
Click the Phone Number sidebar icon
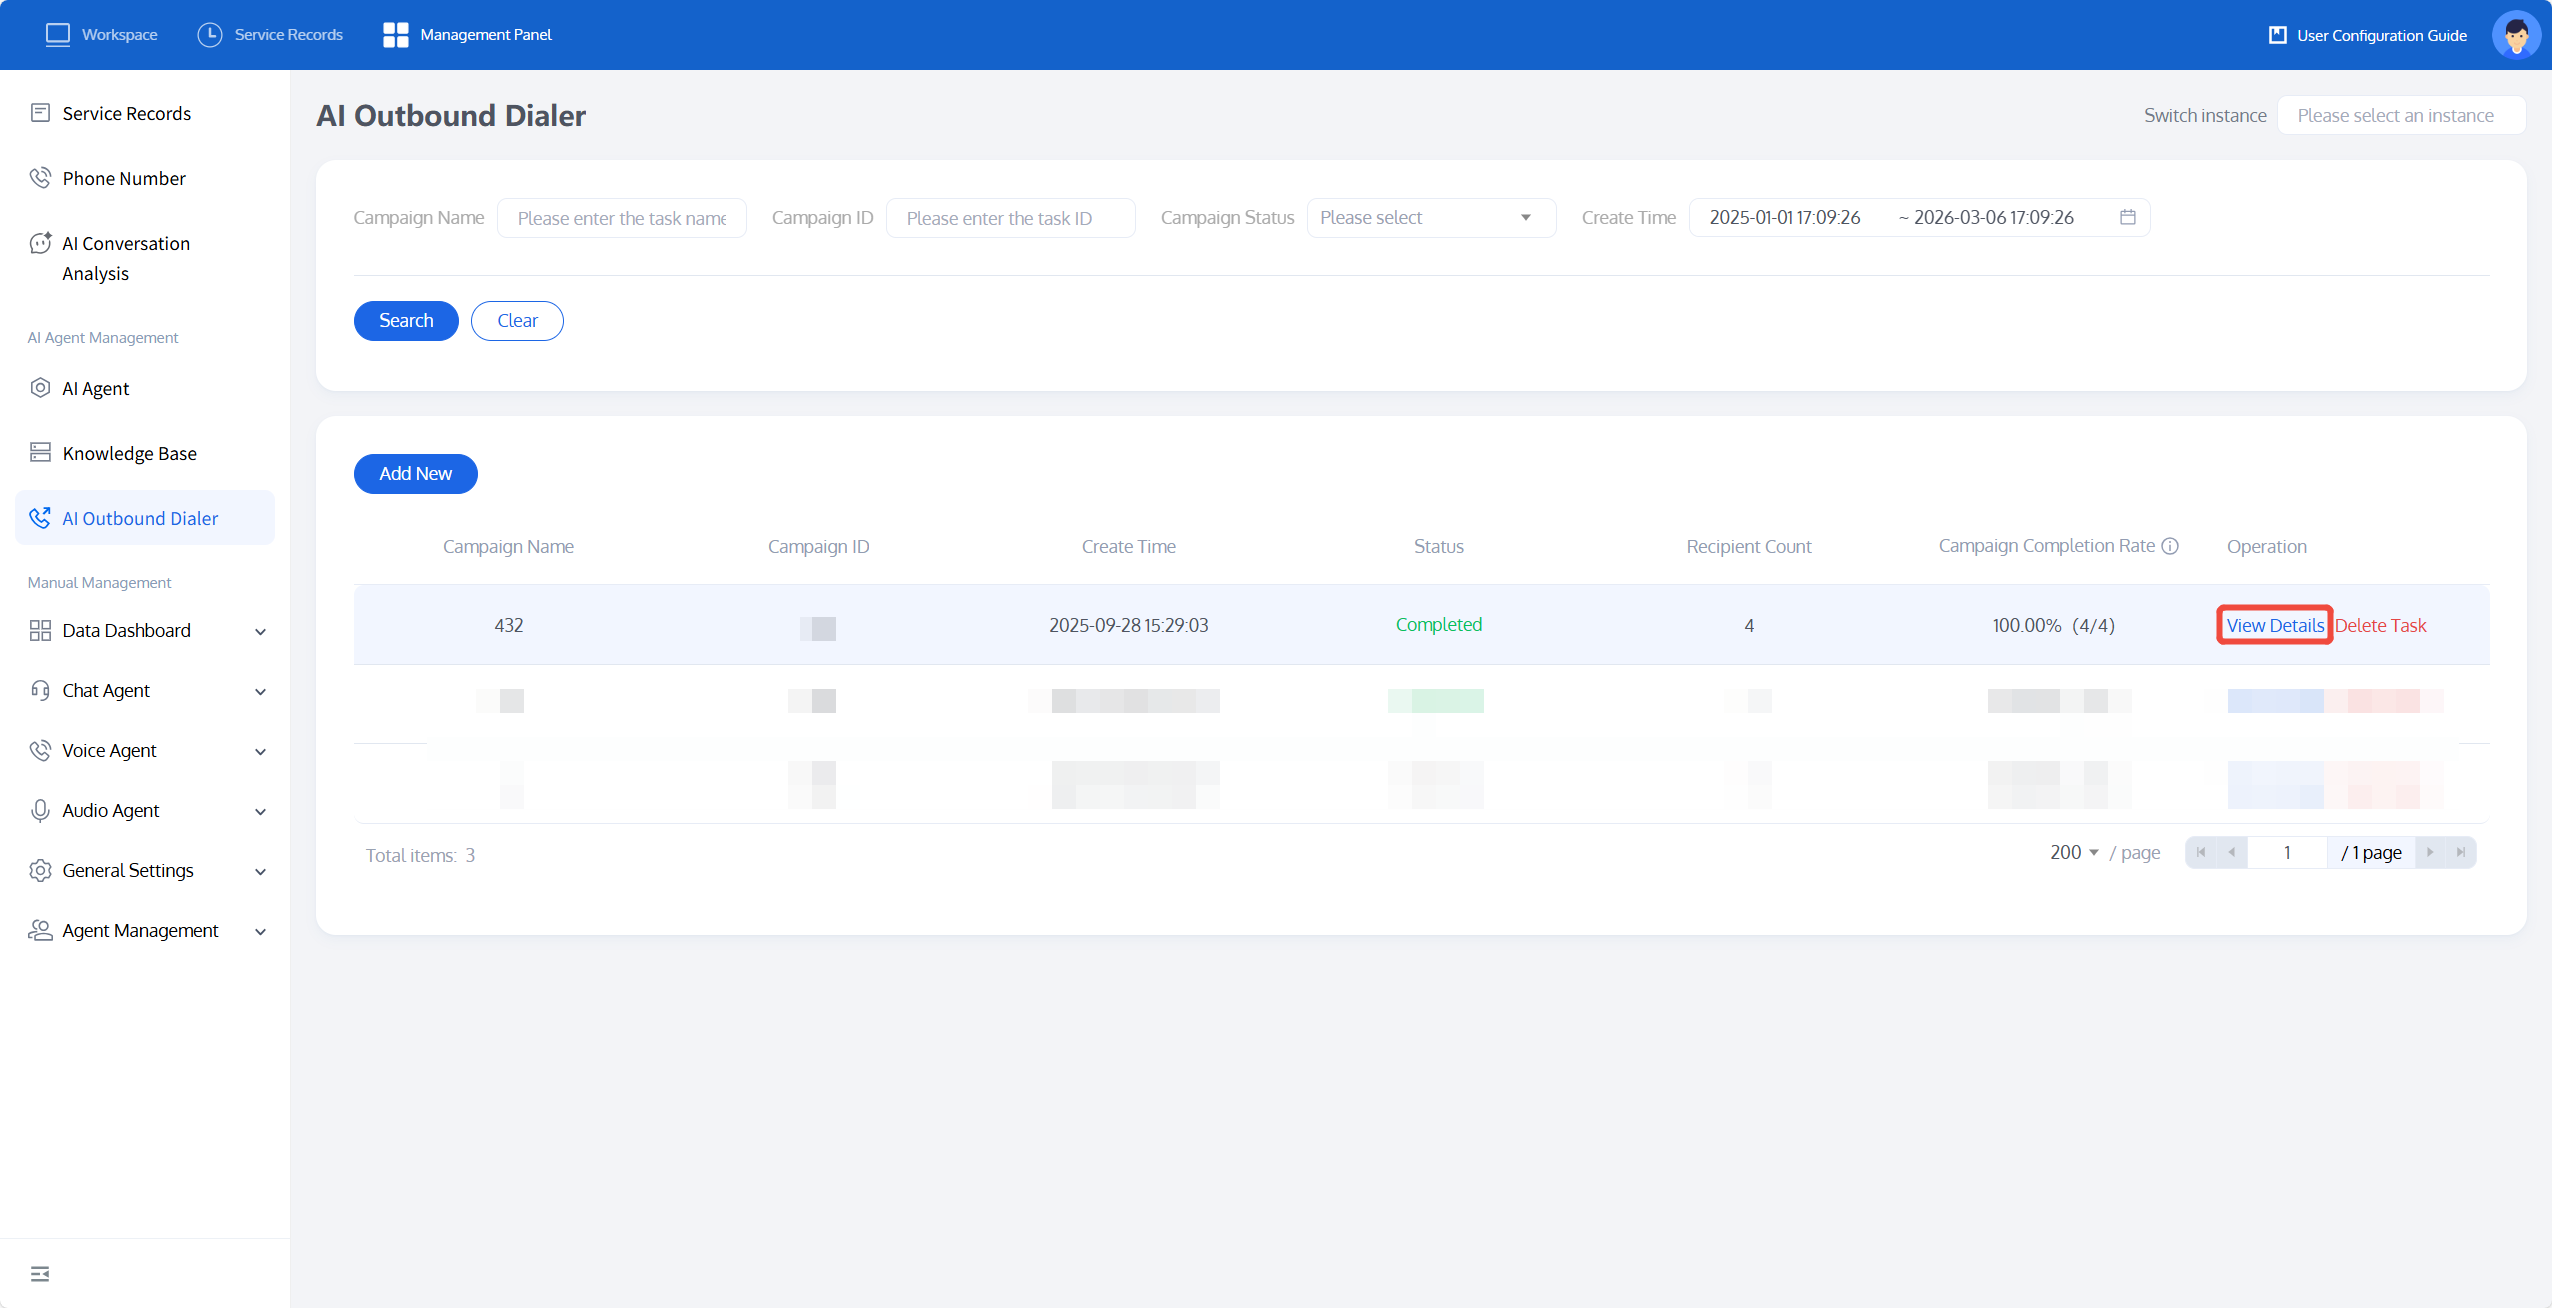[40, 178]
